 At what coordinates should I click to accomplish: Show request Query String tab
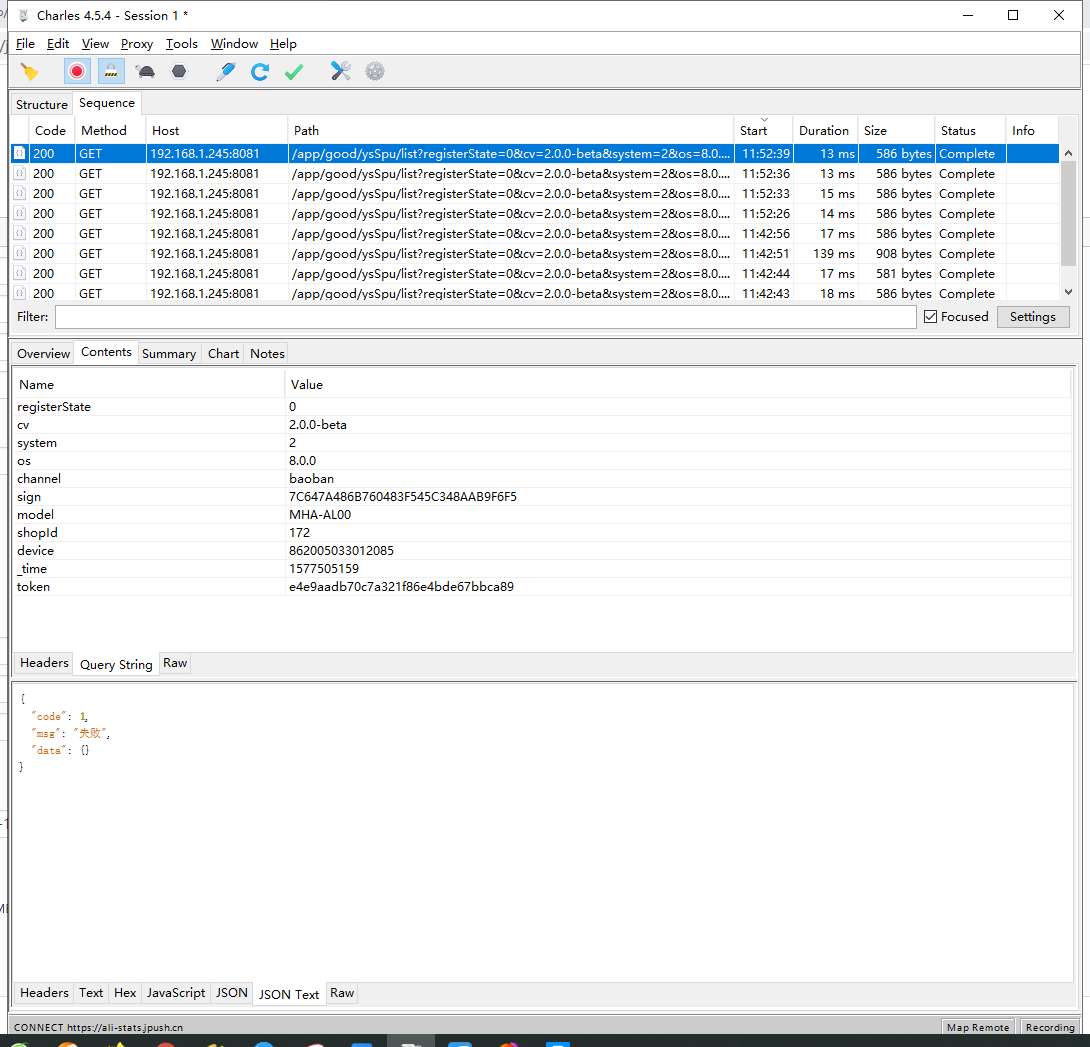click(x=116, y=665)
